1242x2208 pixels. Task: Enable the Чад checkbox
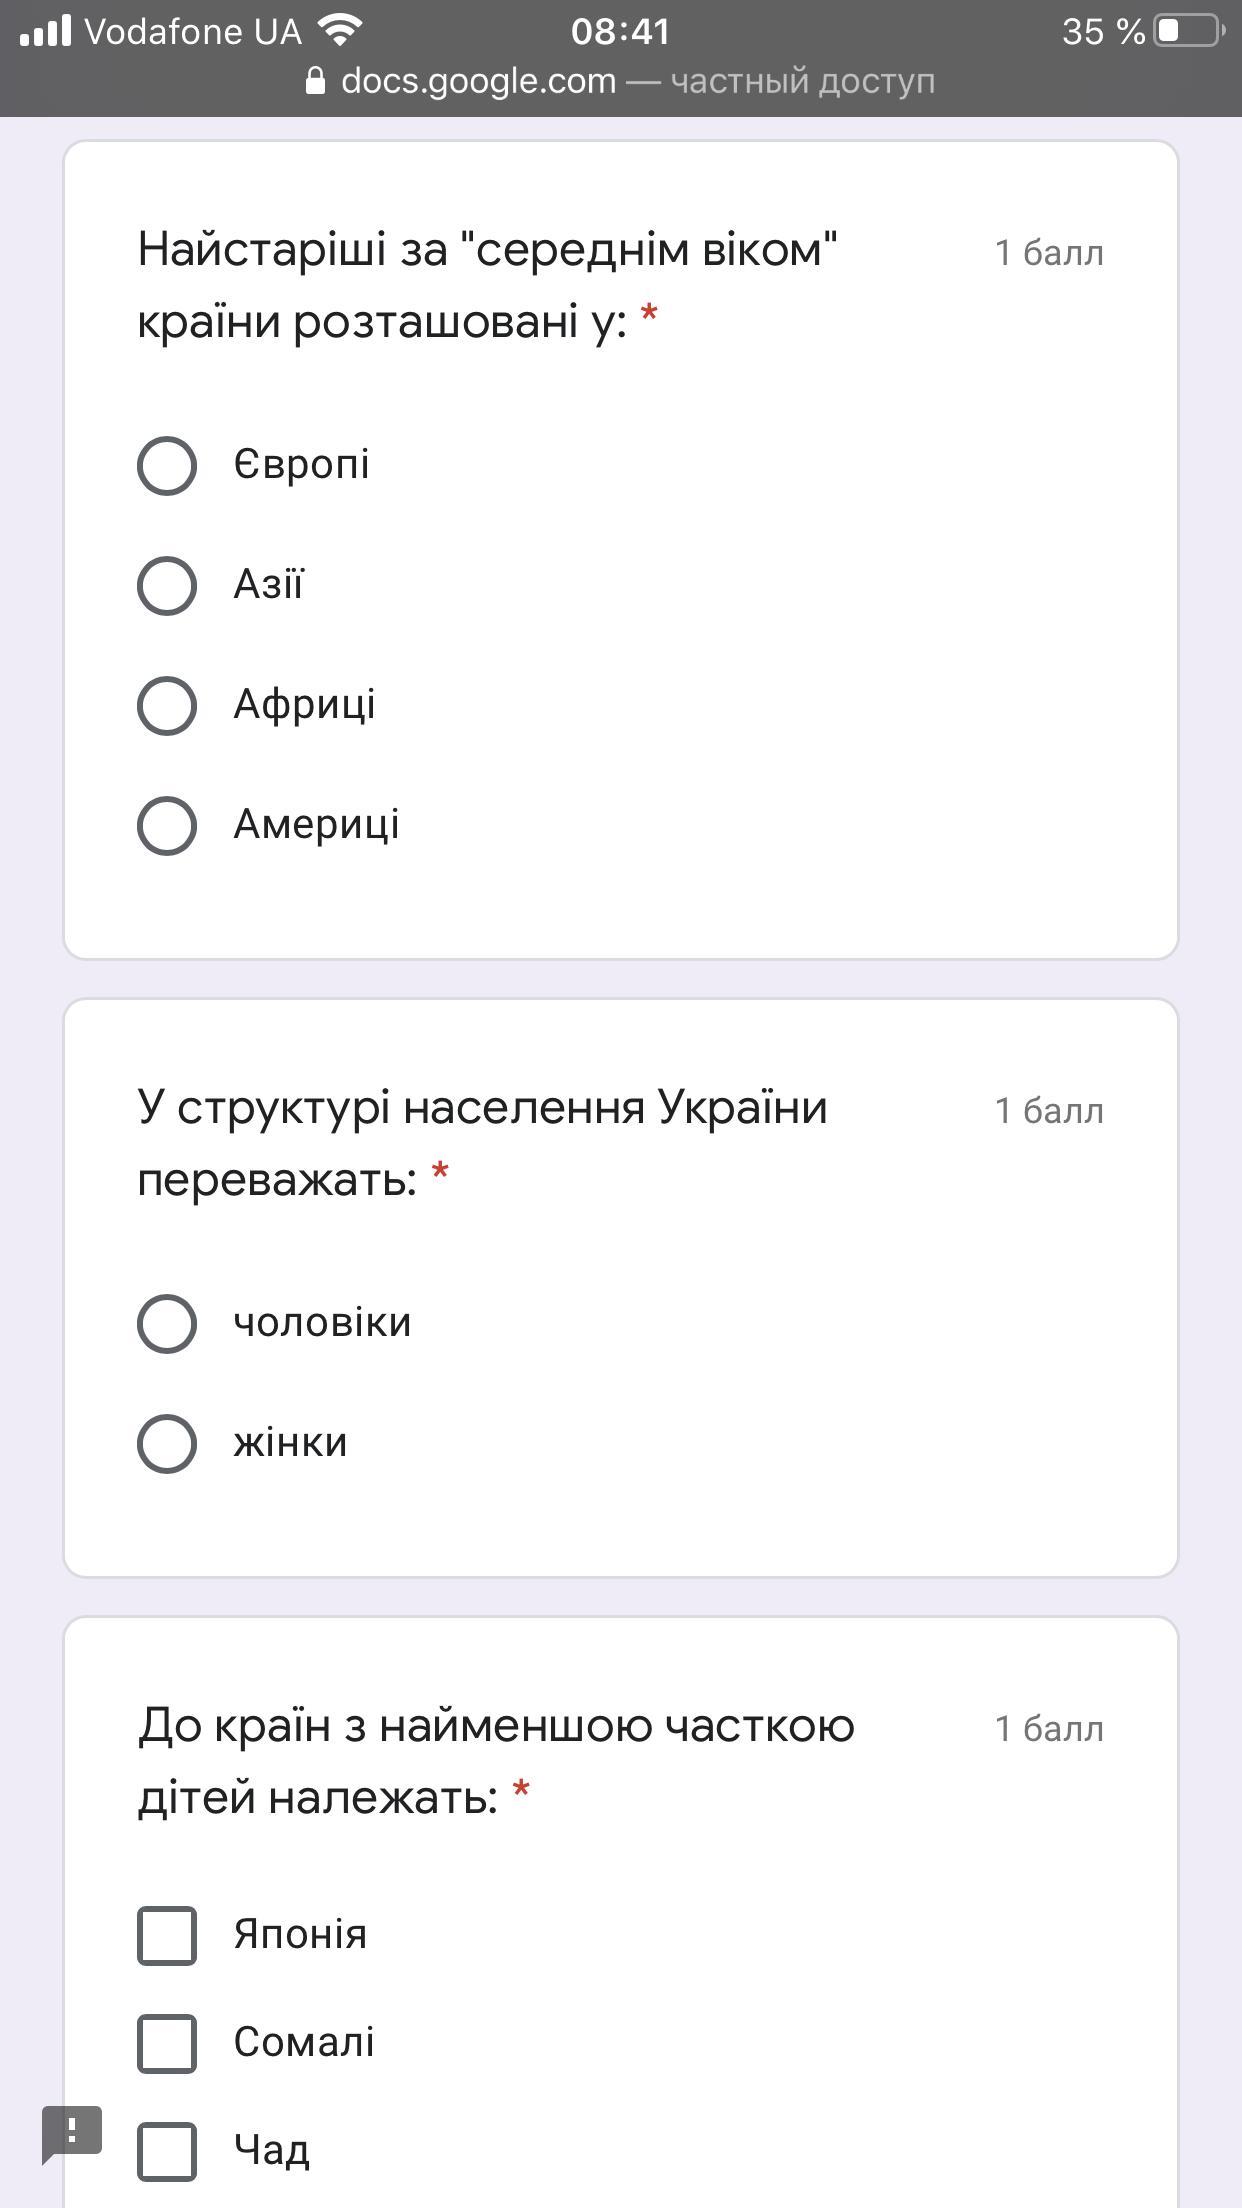tap(167, 2151)
